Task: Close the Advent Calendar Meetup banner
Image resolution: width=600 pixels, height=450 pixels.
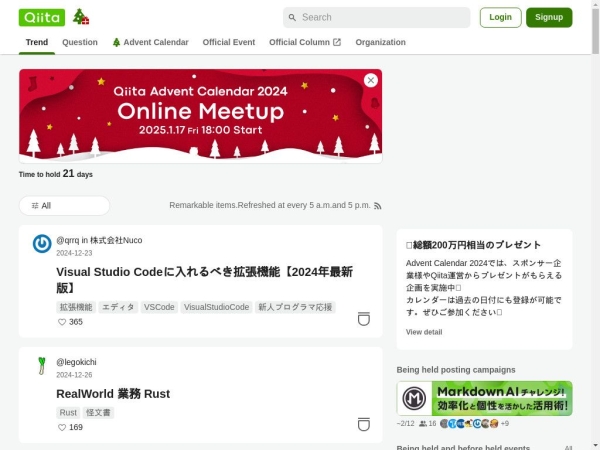Action: pyautogui.click(x=371, y=80)
